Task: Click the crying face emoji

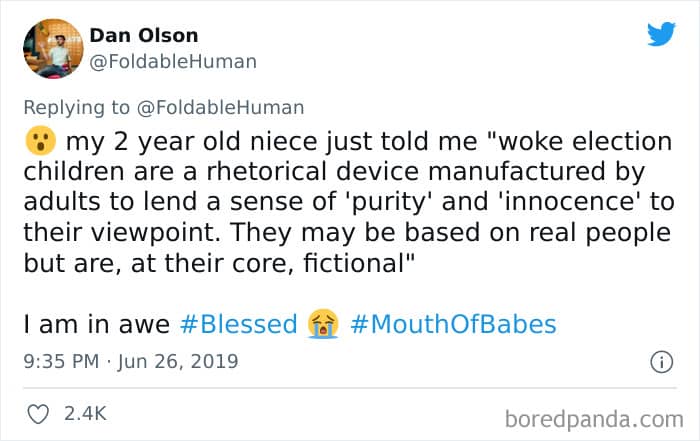Action: 323,324
